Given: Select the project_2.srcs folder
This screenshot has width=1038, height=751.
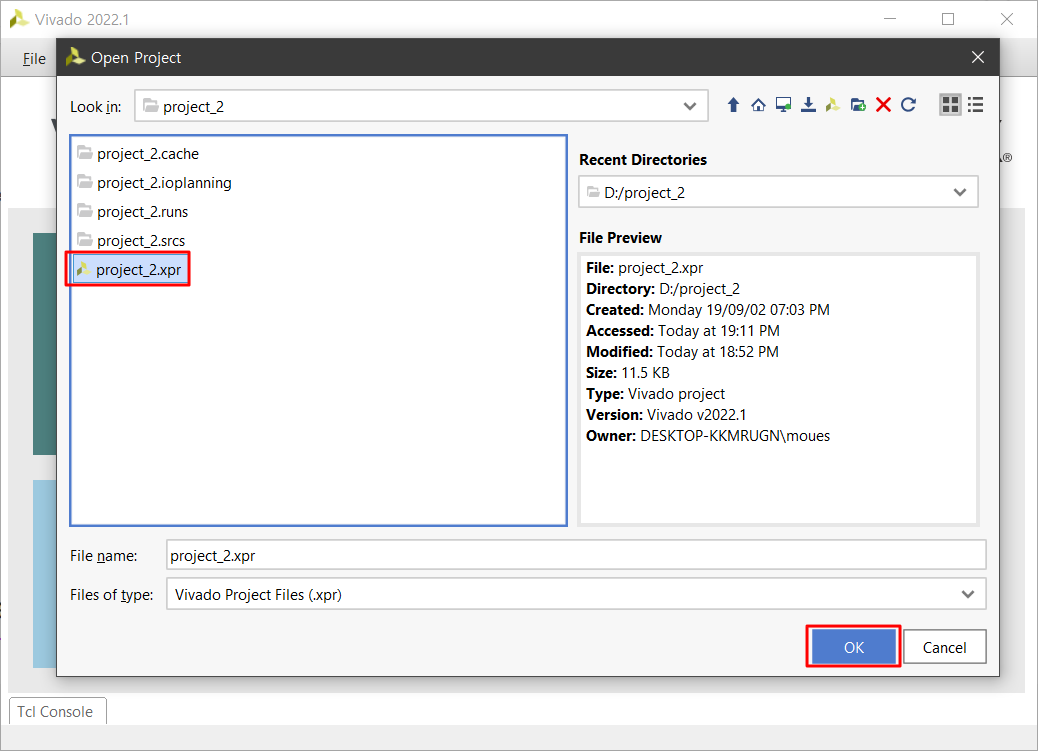Looking at the screenshot, I should pyautogui.click(x=141, y=241).
